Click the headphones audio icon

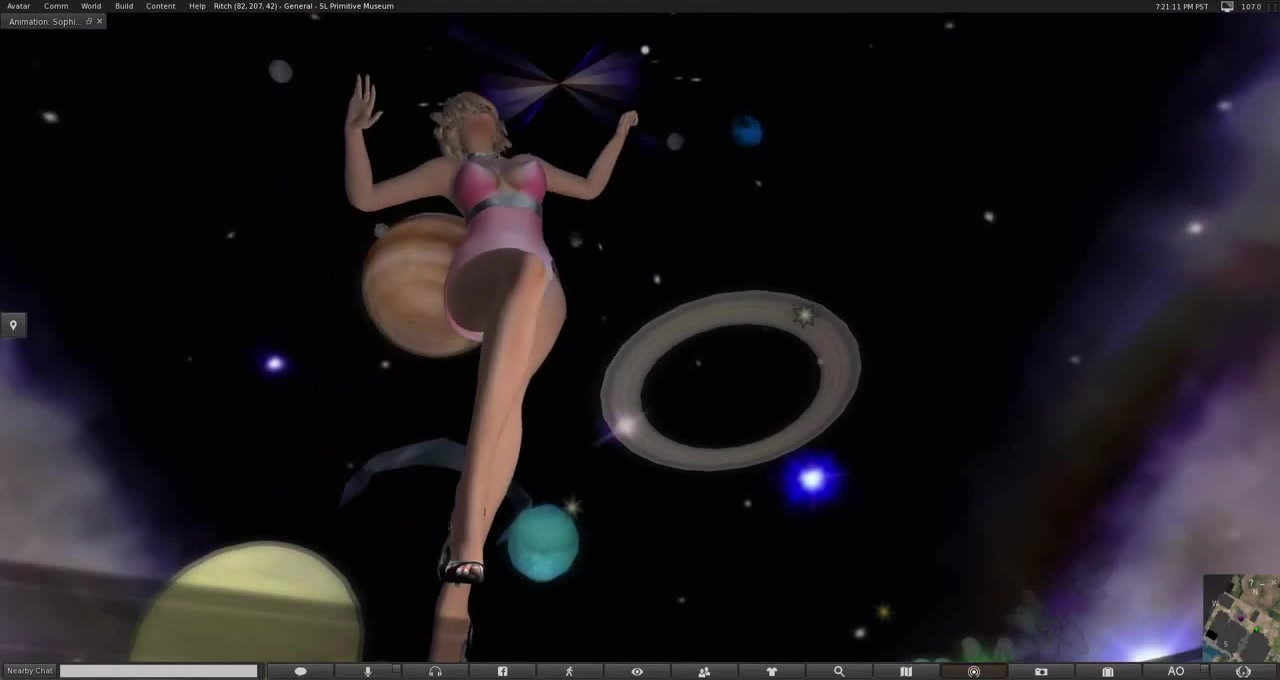(x=435, y=671)
